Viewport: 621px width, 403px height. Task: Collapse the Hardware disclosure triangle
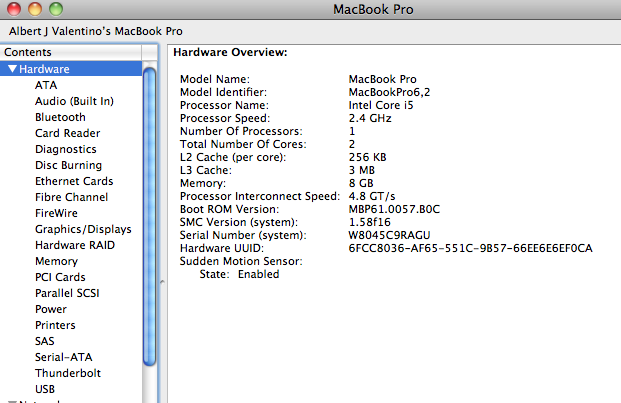(13, 69)
